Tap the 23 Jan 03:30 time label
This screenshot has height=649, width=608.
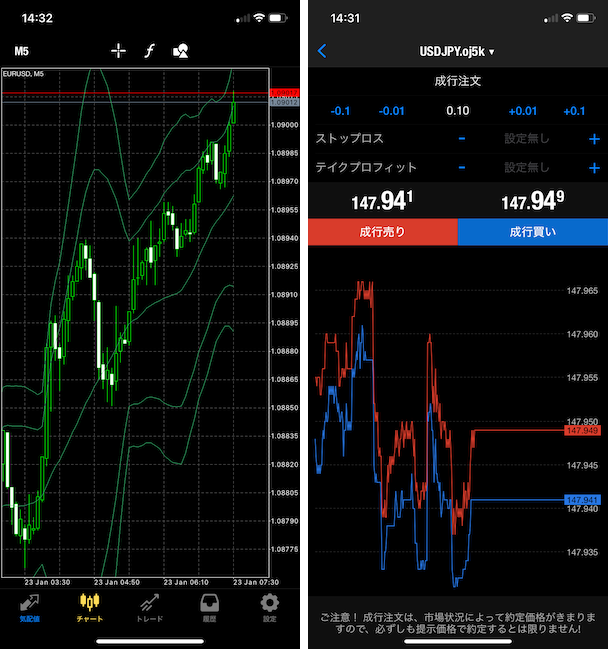47,582
